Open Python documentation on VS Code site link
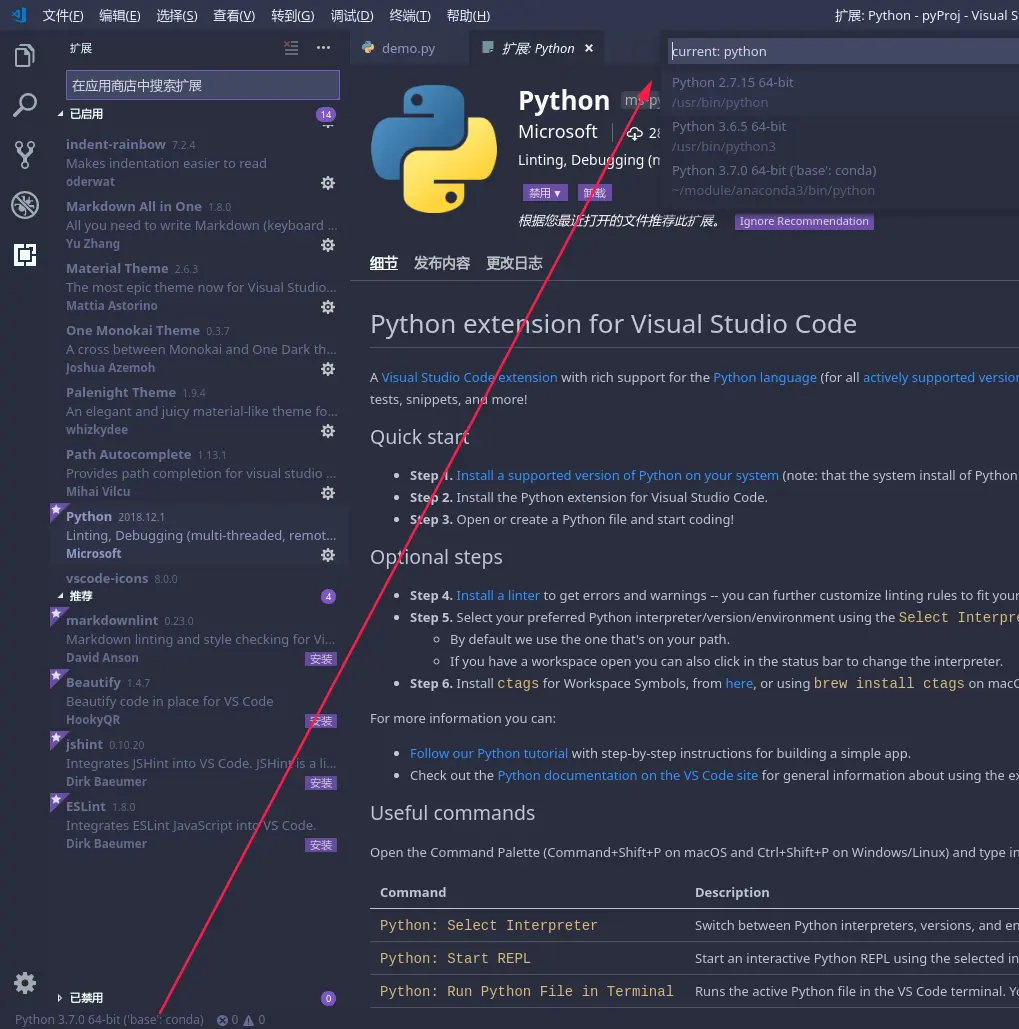 point(627,775)
